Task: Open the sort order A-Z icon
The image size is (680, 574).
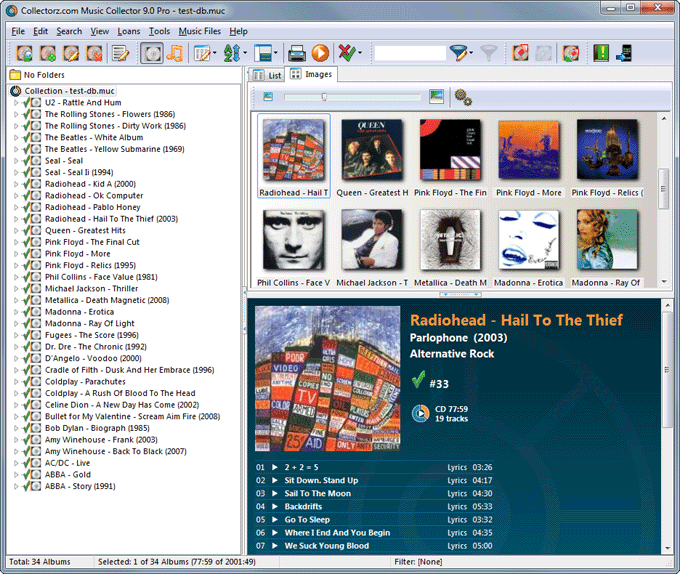Action: [x=232, y=53]
